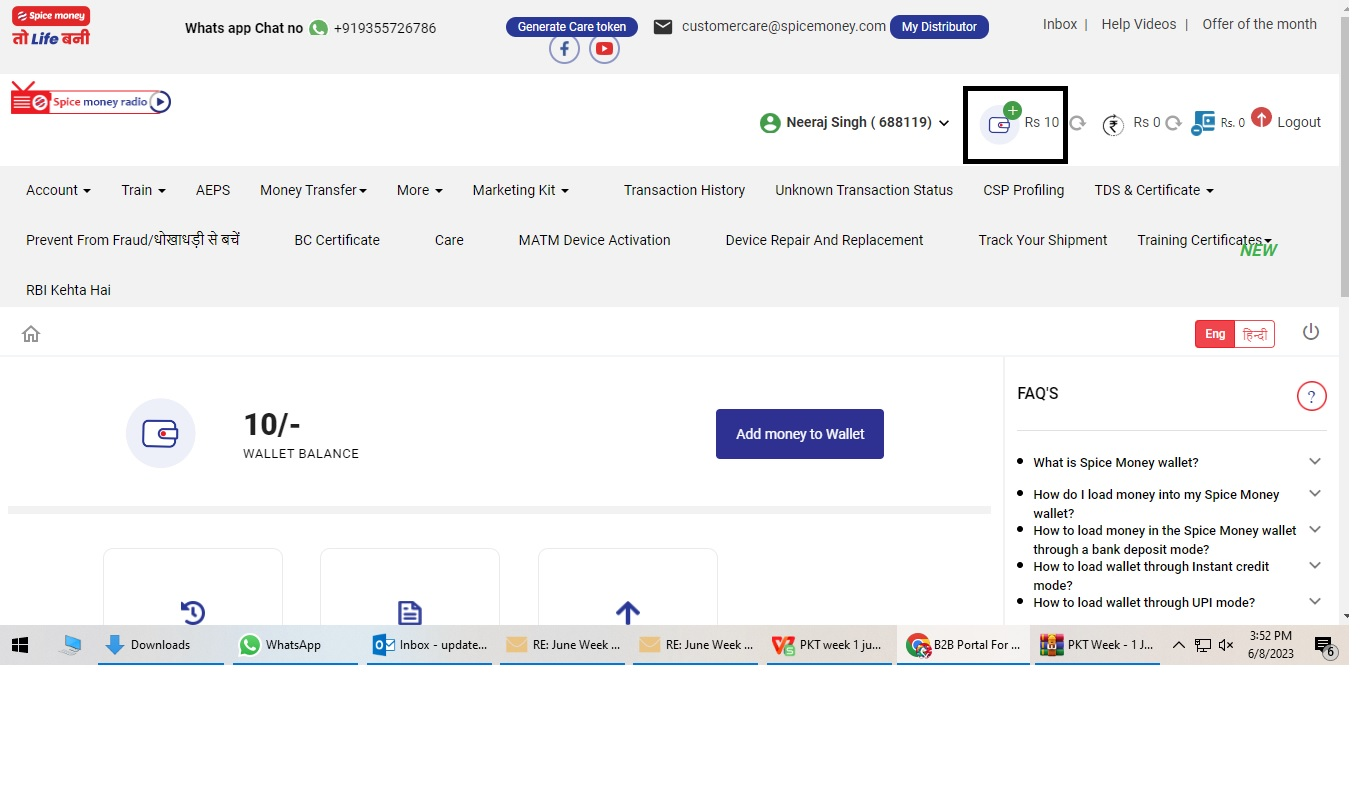Expand 'How do I load money' FAQ
Image resolution: width=1366 pixels, height=786 pixels.
tap(1315, 493)
